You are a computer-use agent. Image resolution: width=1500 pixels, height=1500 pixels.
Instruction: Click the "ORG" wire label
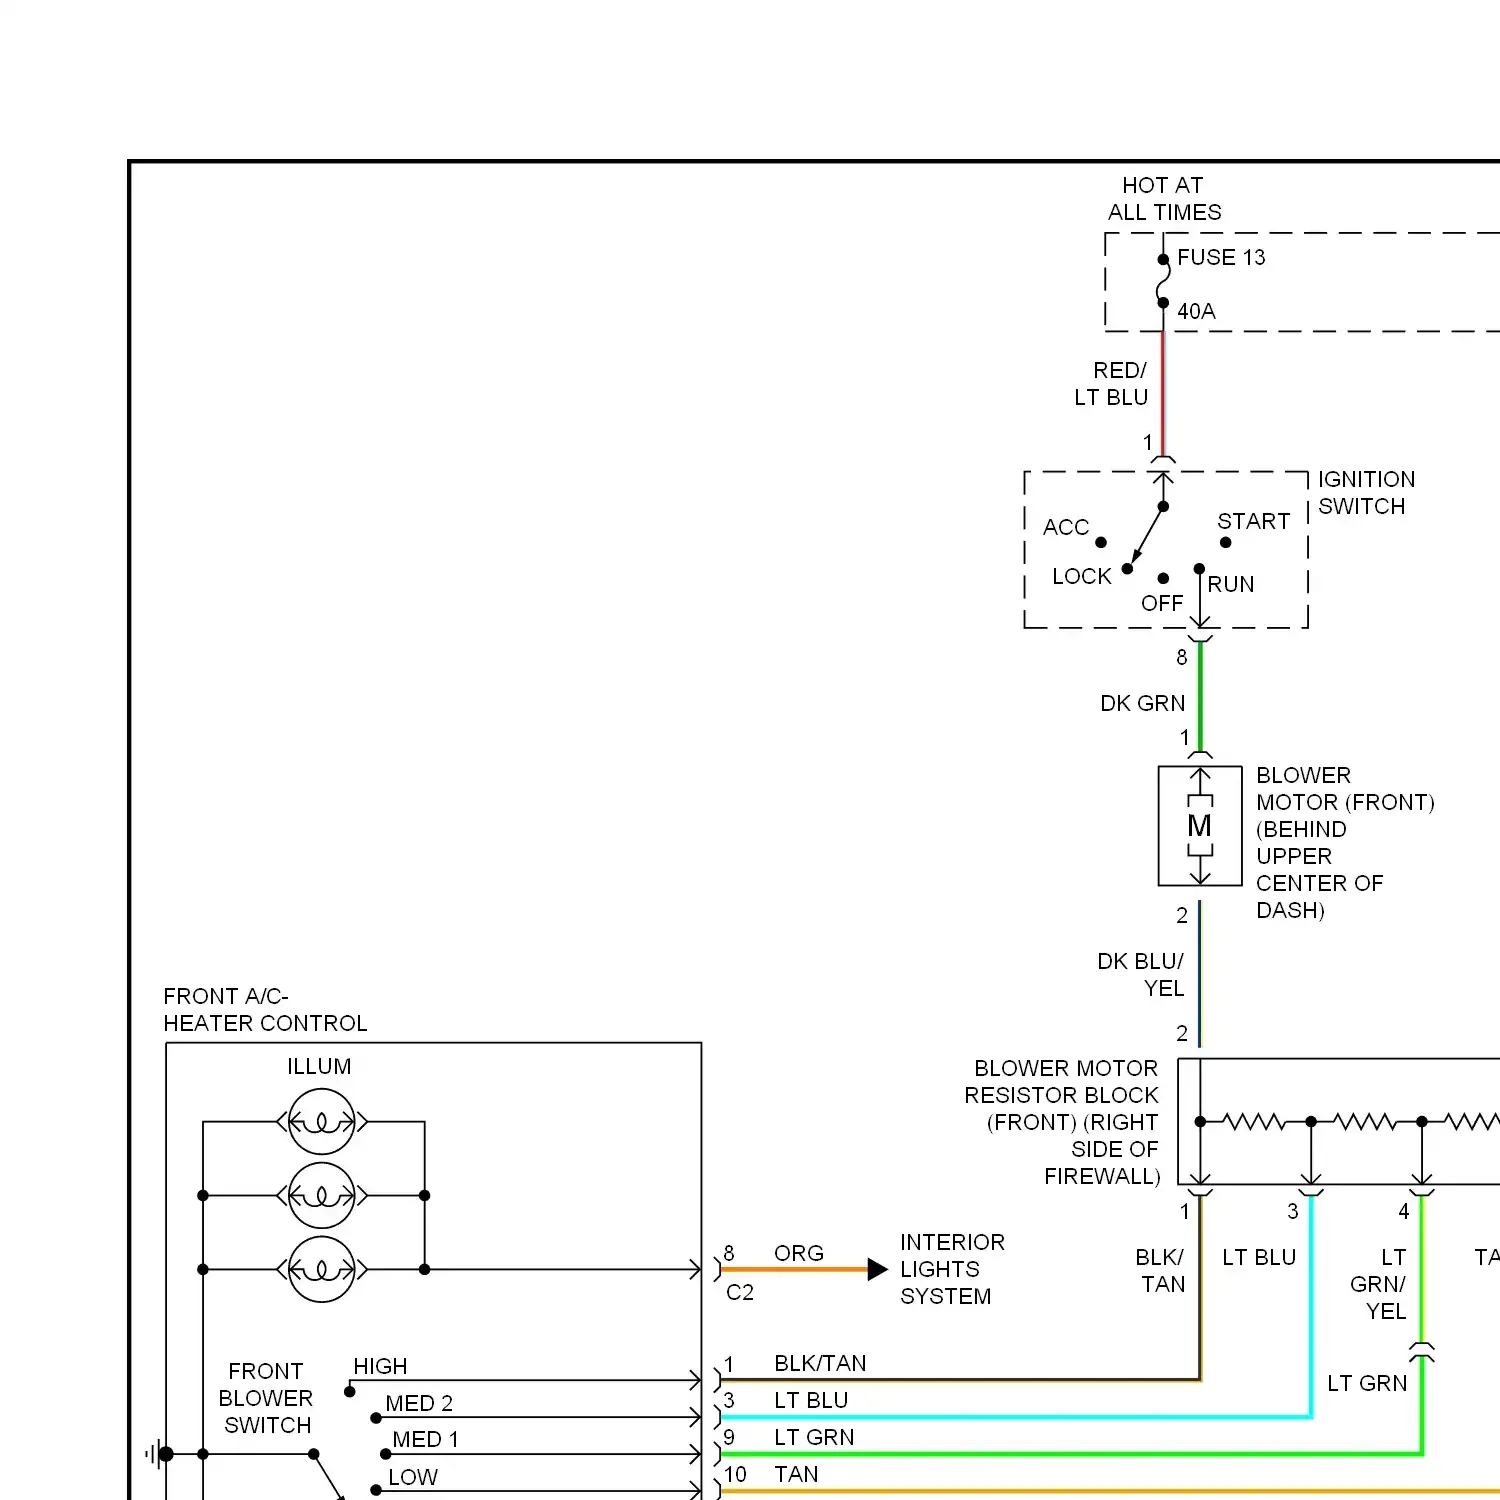point(799,1253)
